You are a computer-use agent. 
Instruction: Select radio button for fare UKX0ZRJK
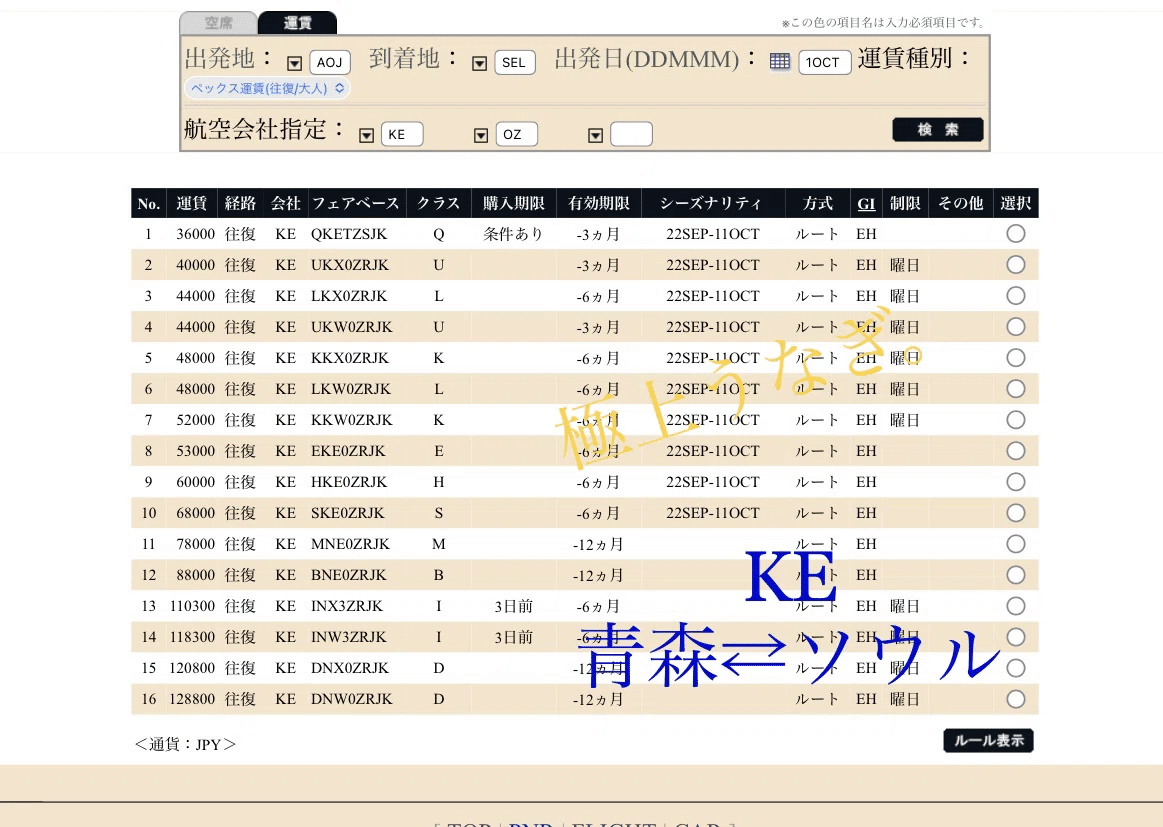(x=1015, y=265)
